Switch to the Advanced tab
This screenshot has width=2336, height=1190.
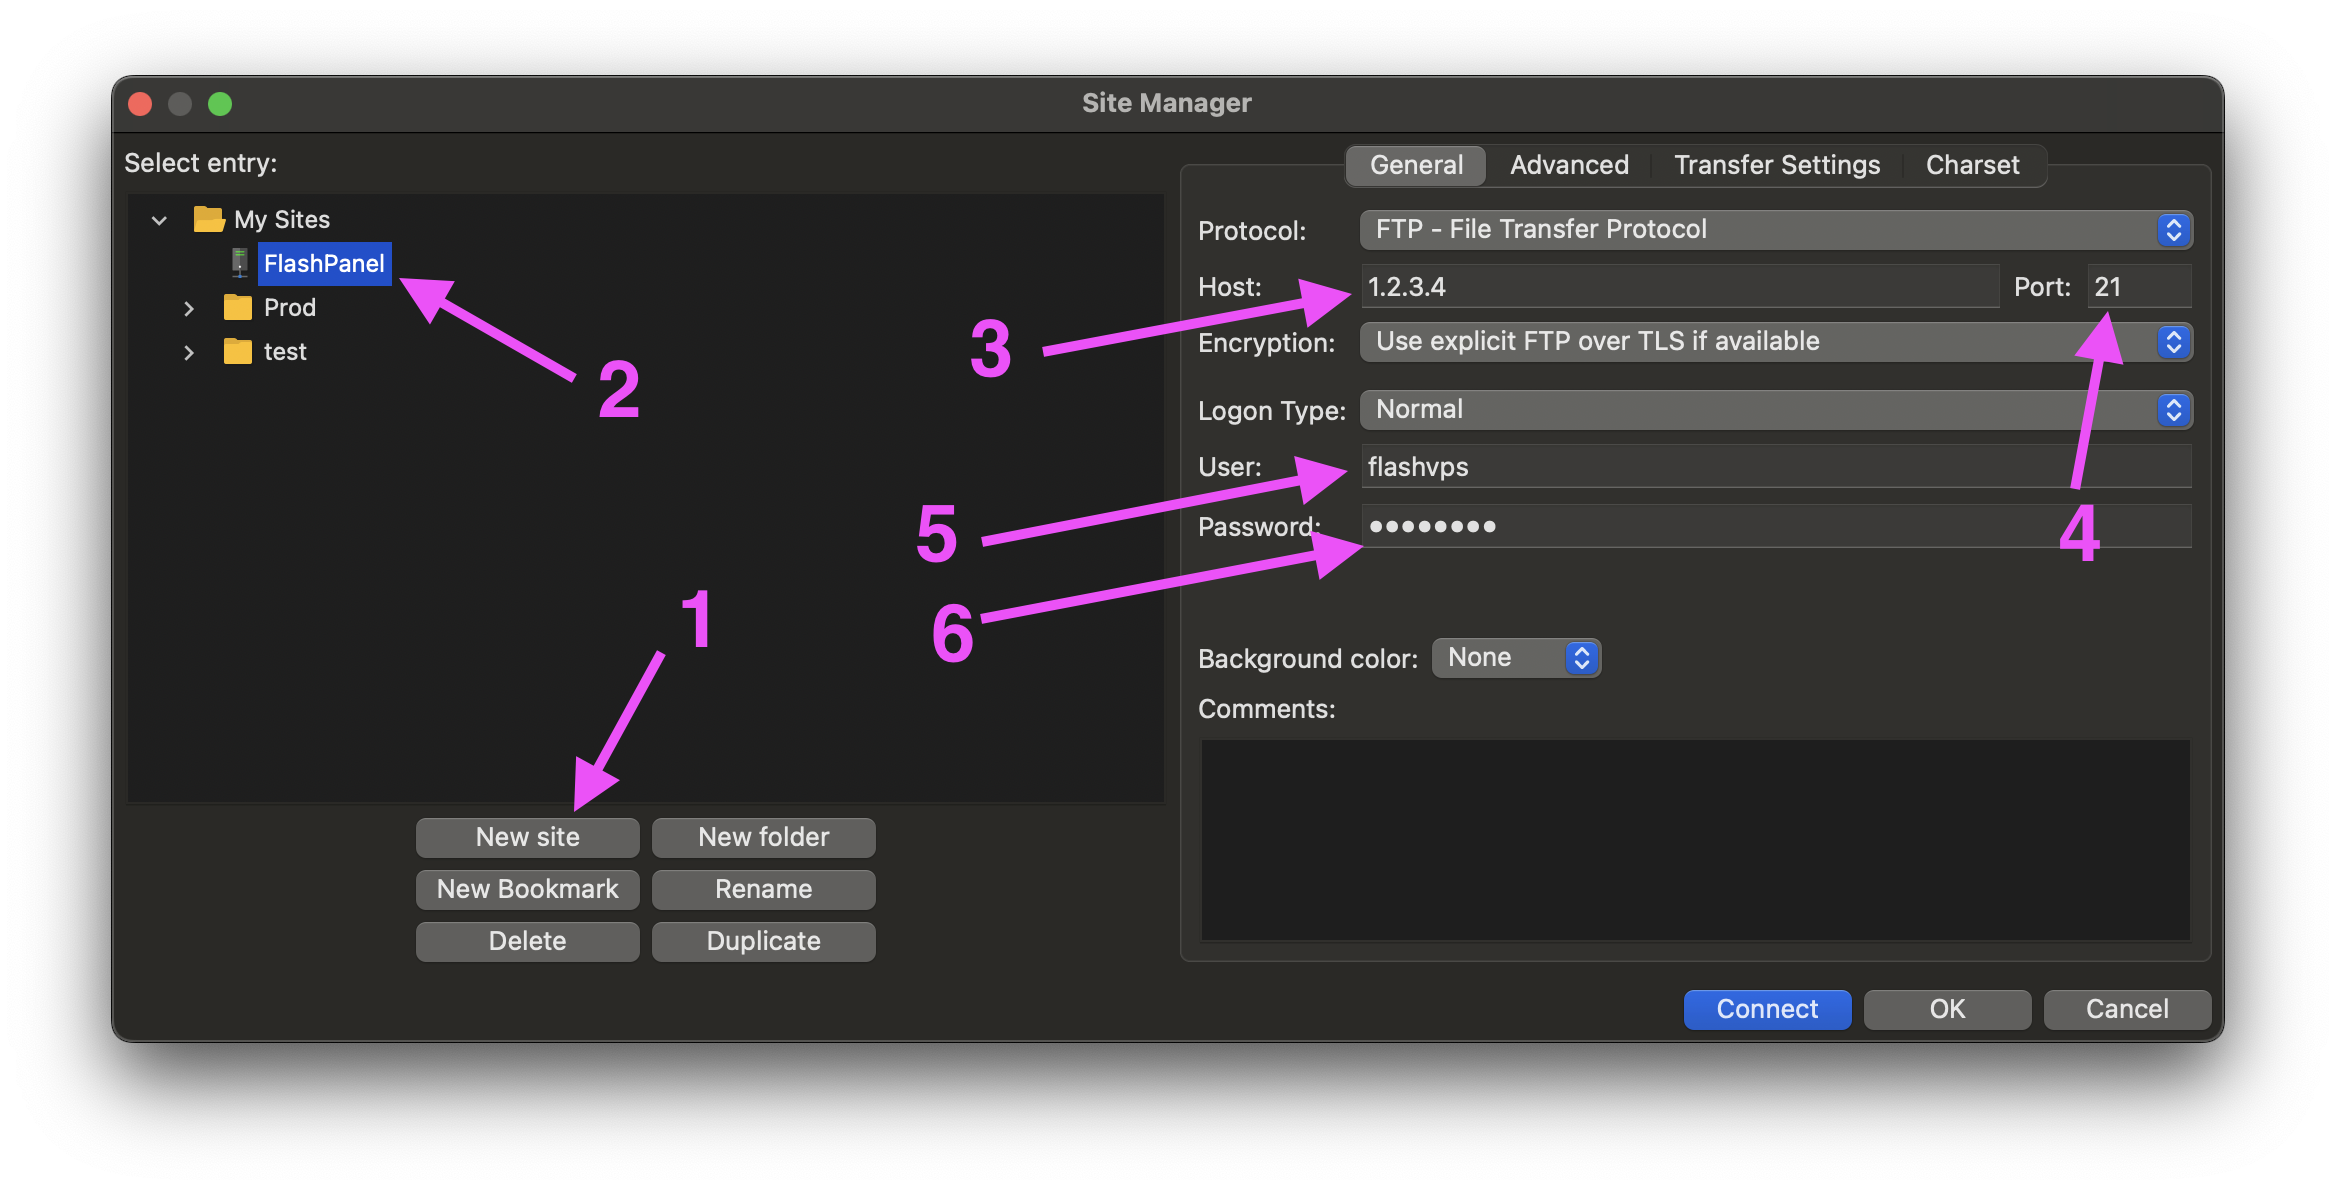pyautogui.click(x=1569, y=165)
